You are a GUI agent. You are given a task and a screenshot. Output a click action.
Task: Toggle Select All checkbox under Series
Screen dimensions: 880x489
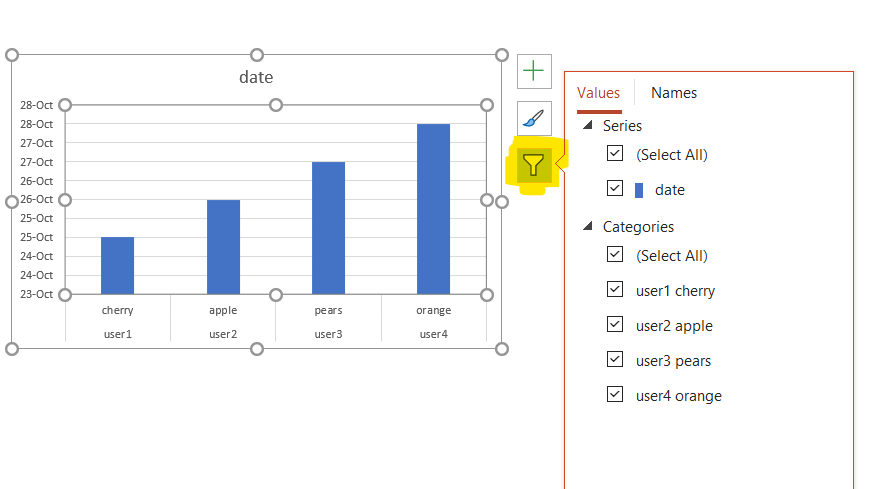pyautogui.click(x=615, y=153)
